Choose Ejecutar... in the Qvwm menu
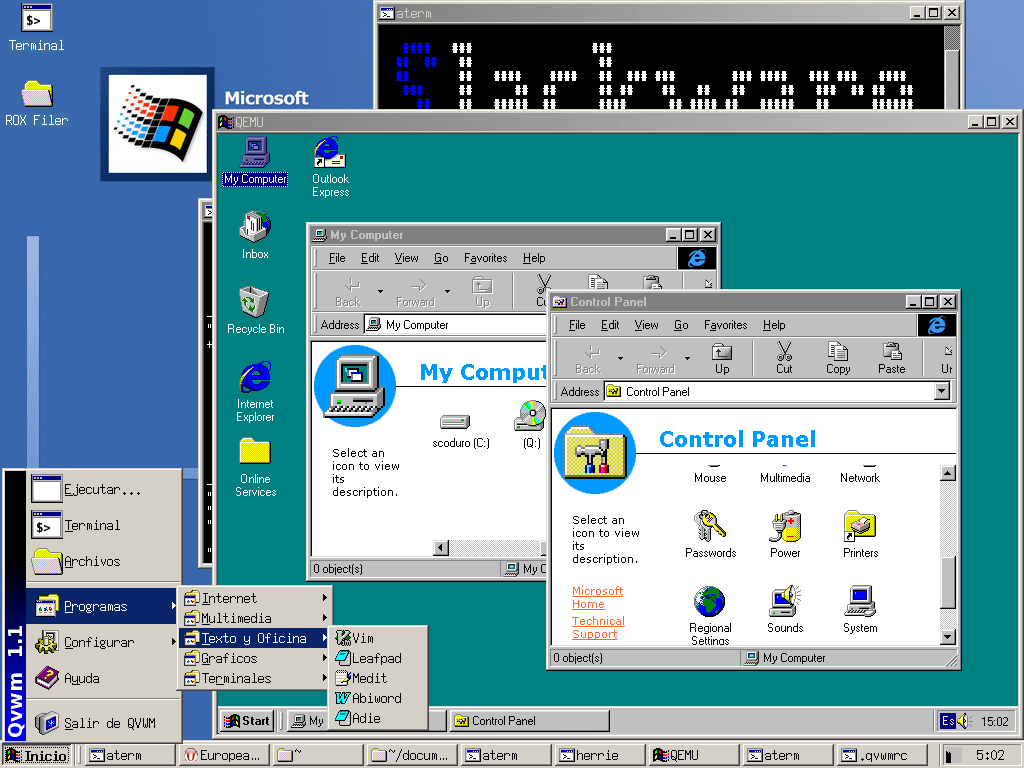The width and height of the screenshot is (1024, 768). click(103, 489)
